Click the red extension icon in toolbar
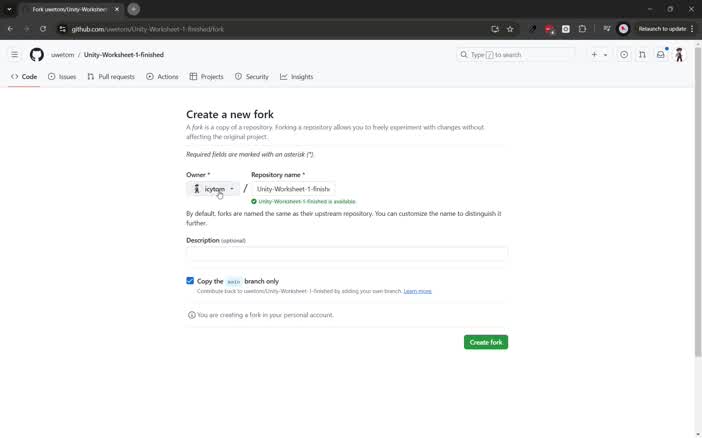The height and width of the screenshot is (438, 702). coord(549,29)
